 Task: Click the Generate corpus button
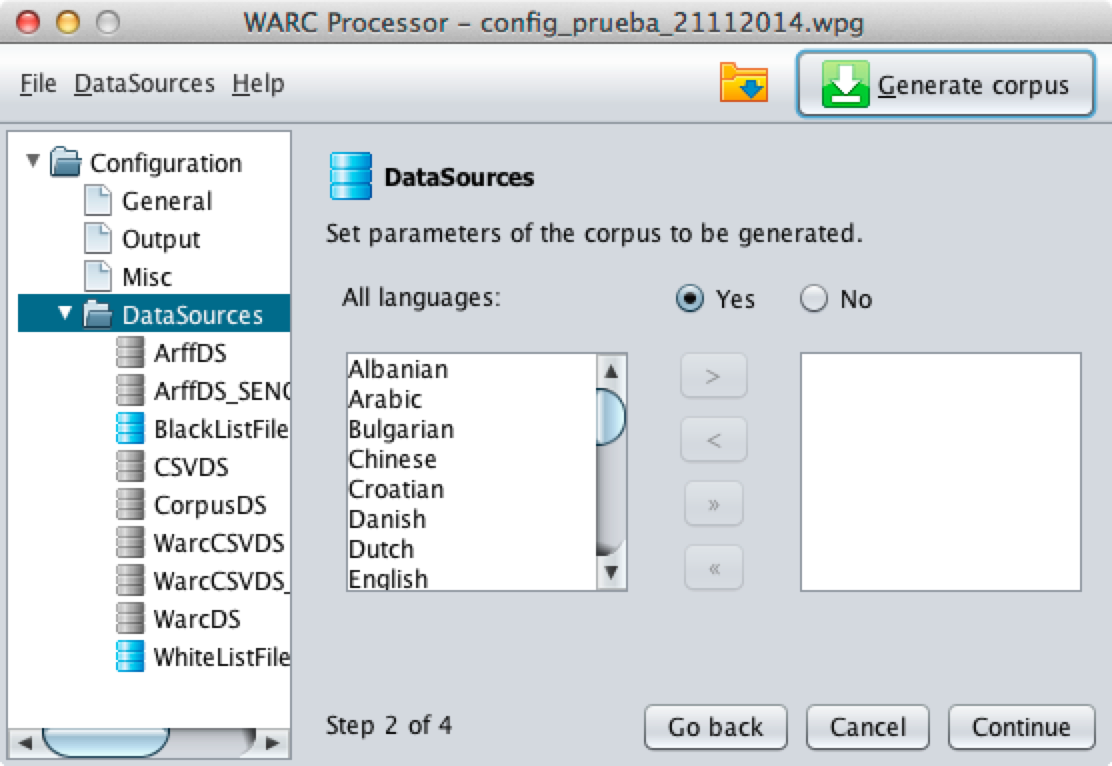[x=945, y=85]
